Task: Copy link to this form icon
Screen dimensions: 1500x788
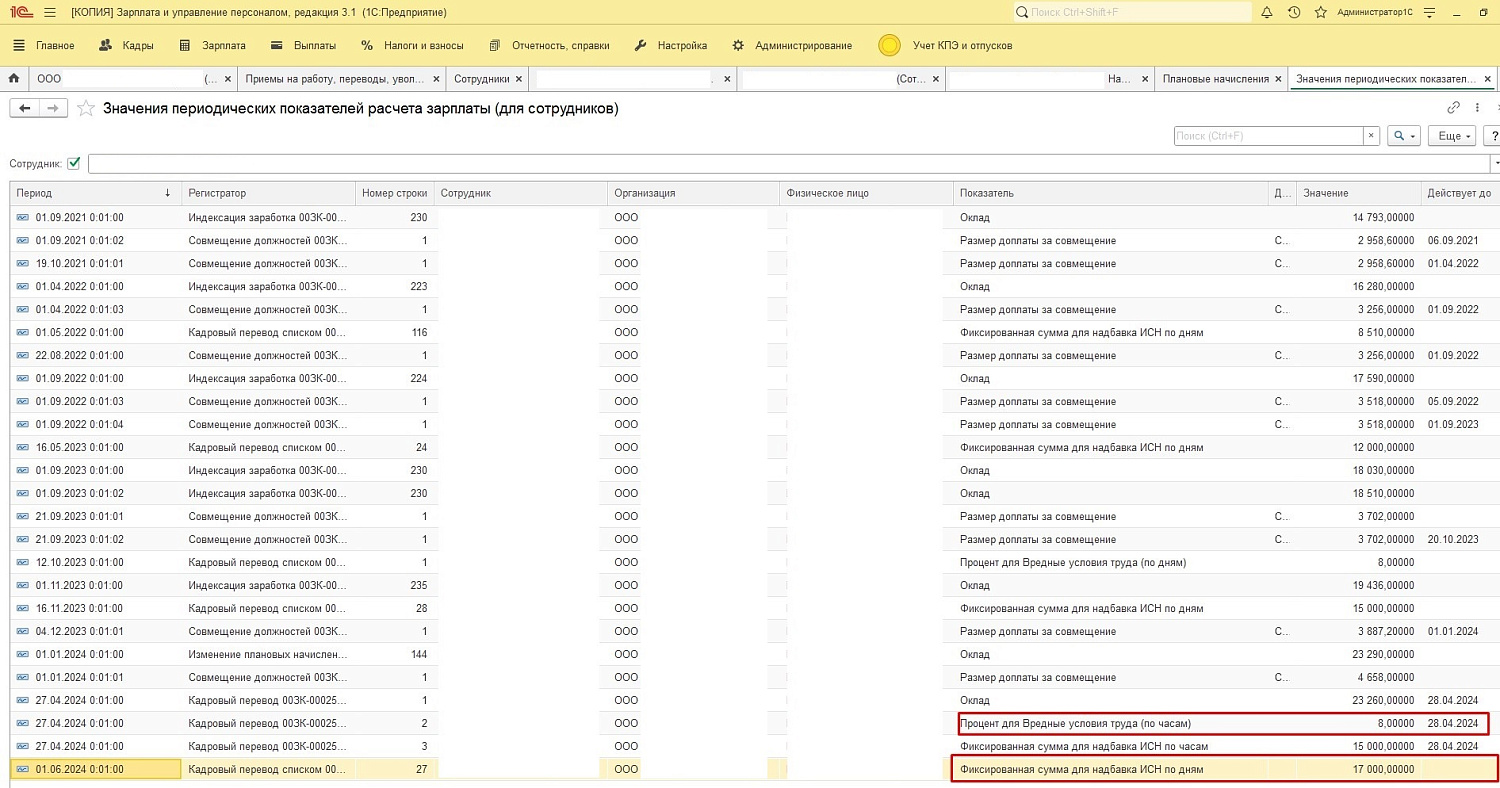Action: [x=1453, y=108]
